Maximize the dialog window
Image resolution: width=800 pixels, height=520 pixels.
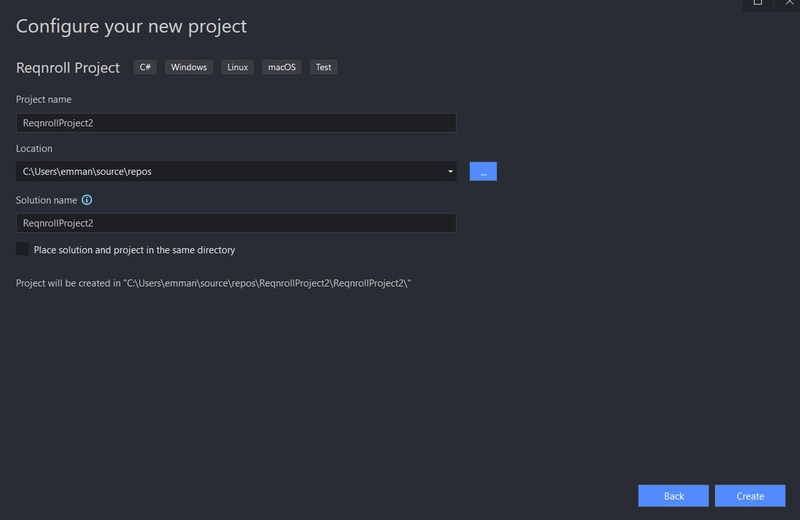(x=757, y=3)
